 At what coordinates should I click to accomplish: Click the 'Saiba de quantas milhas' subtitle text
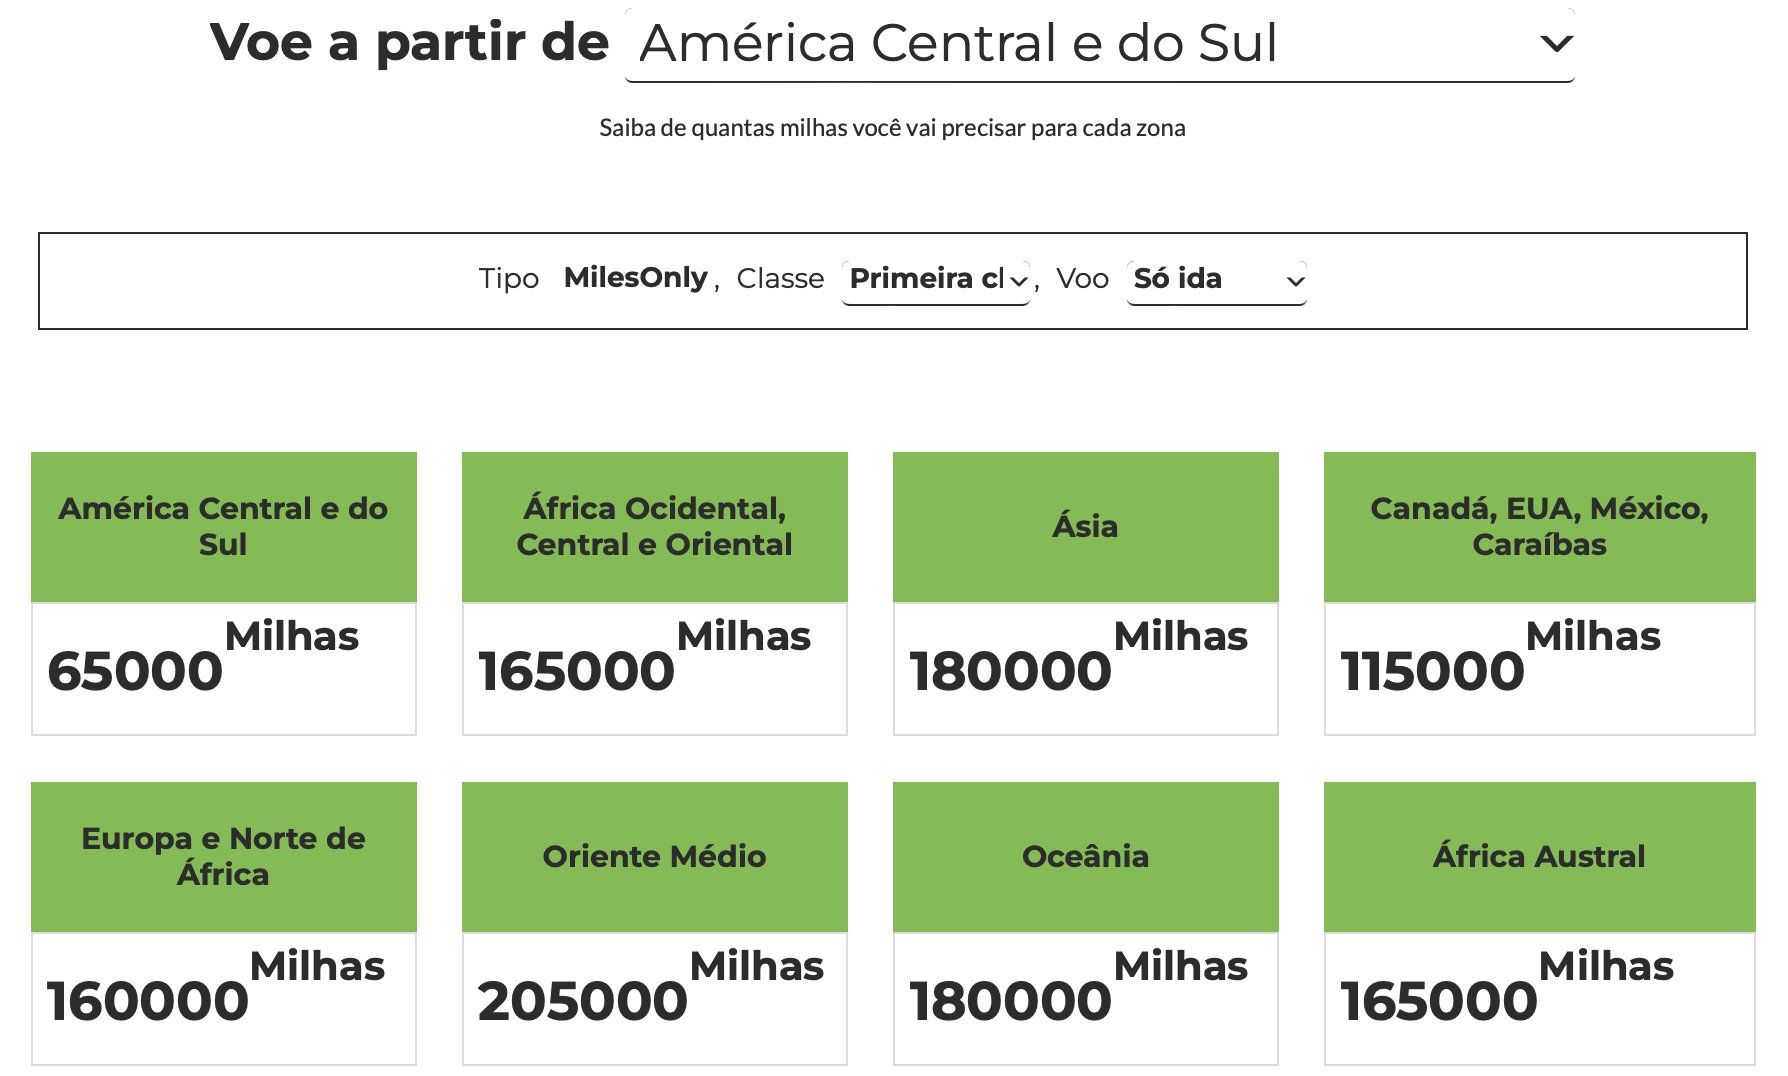[x=892, y=128]
